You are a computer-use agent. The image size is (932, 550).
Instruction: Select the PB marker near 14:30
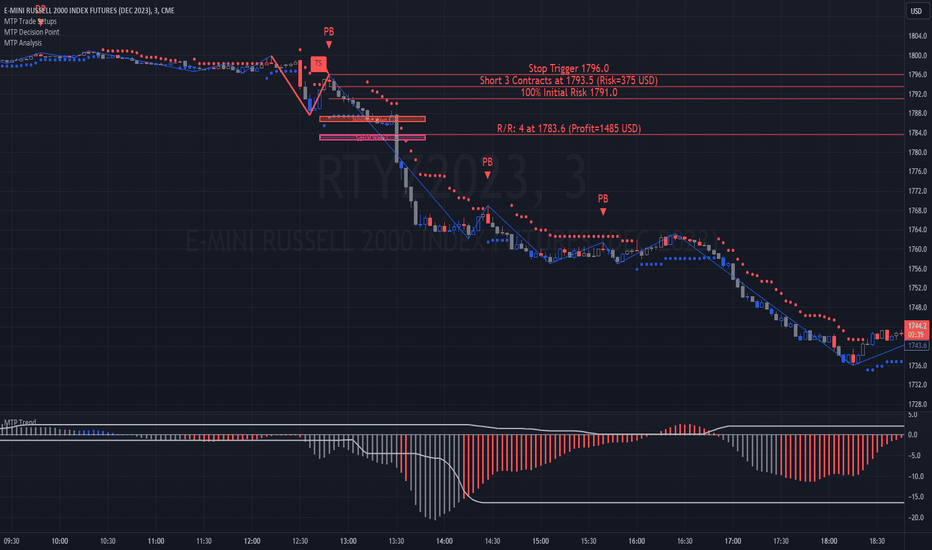click(487, 162)
